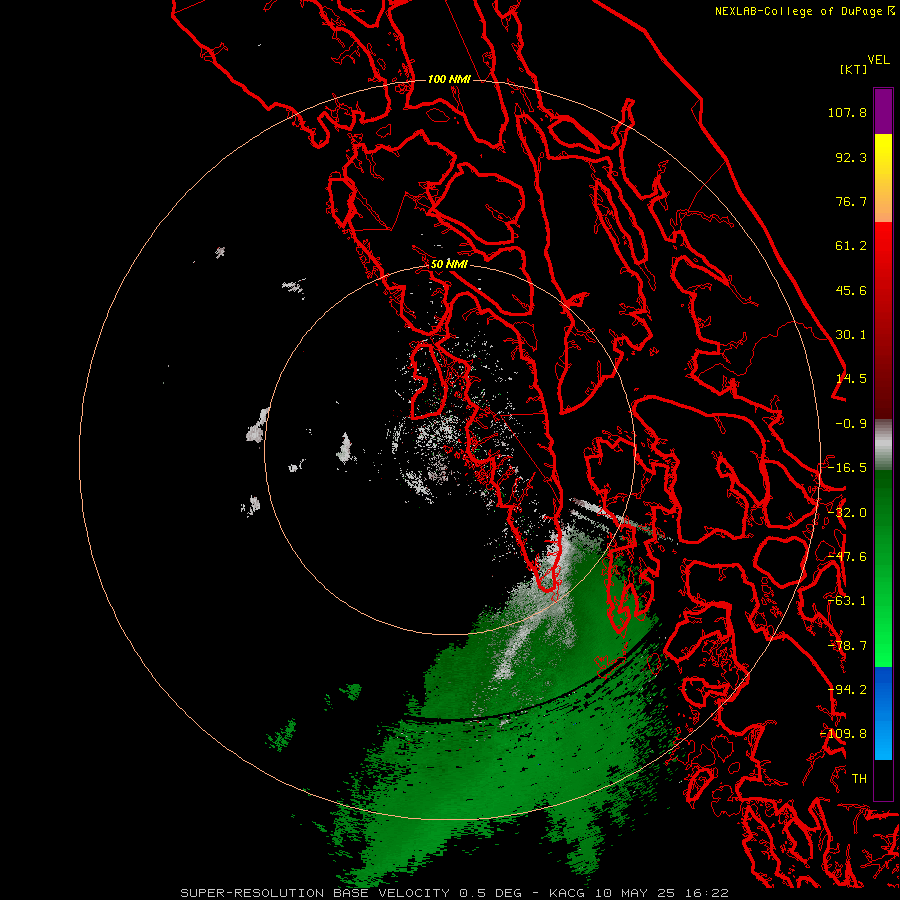Select the 92.3 legend value
Screen dimensions: 900x900
pos(851,157)
